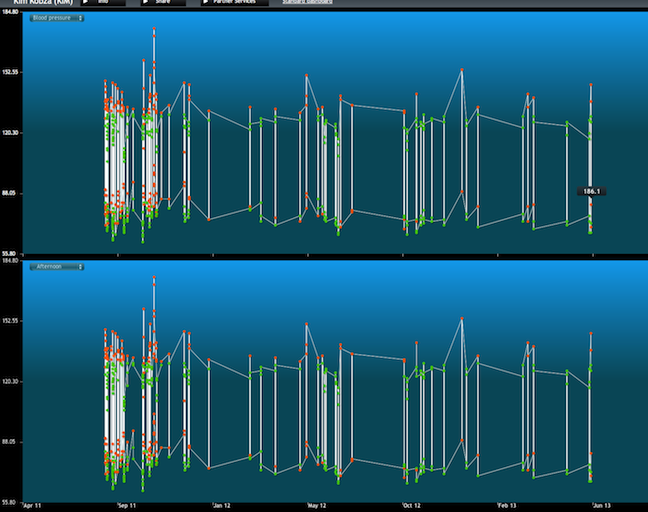Select the Jun 13 timeline label
This screenshot has width=648, height=512.
[x=602, y=507]
